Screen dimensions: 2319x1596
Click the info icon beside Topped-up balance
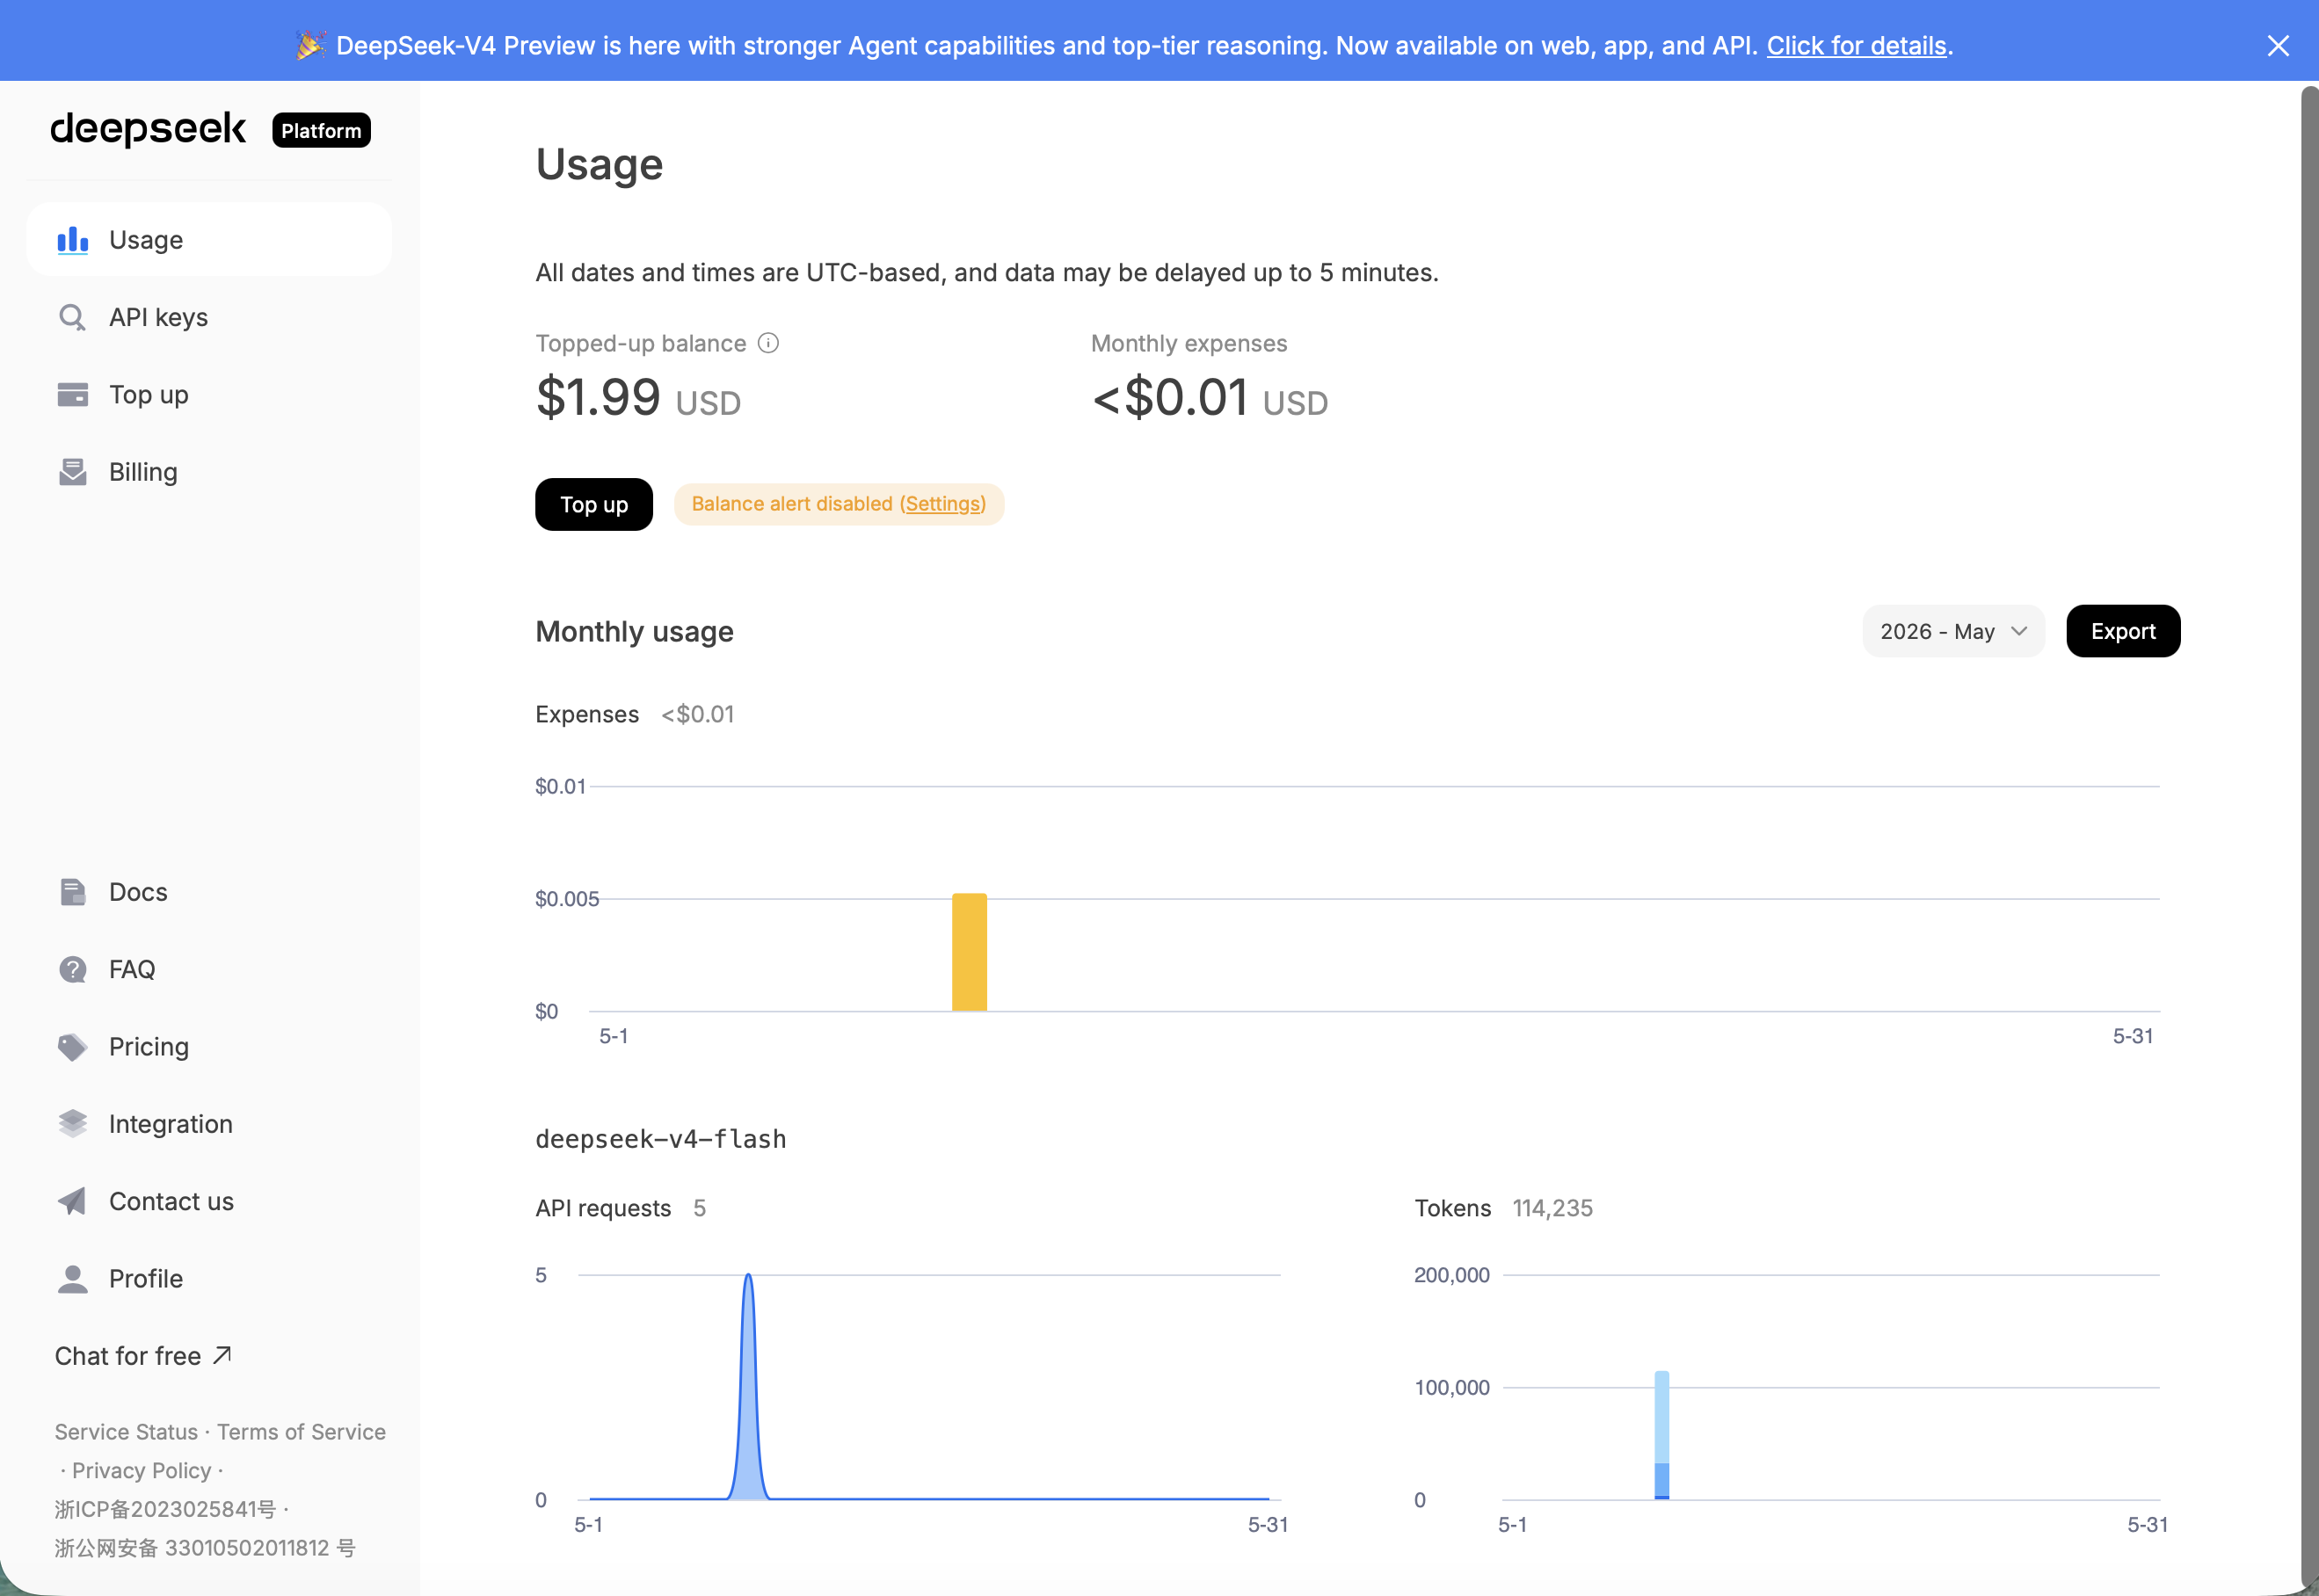tap(768, 343)
